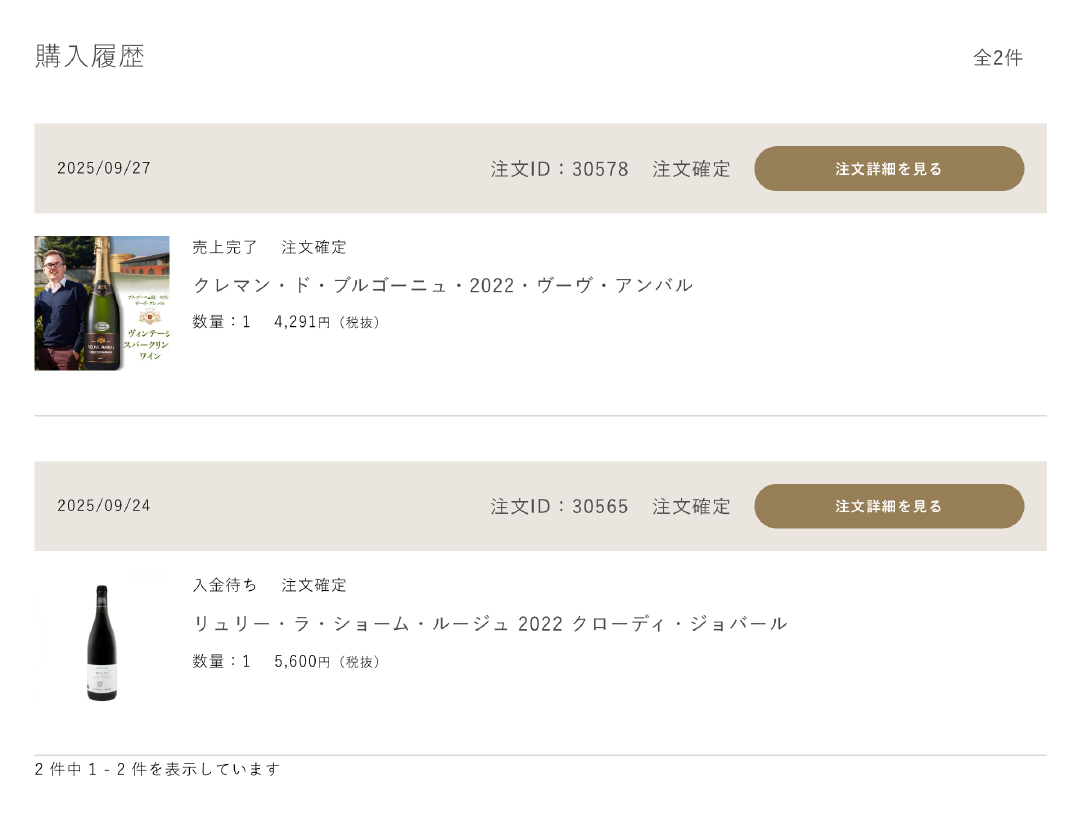Image resolution: width=1081 pixels, height=815 pixels.
Task: Click 注文確定 next to 入金待ち status
Action: click(x=314, y=585)
